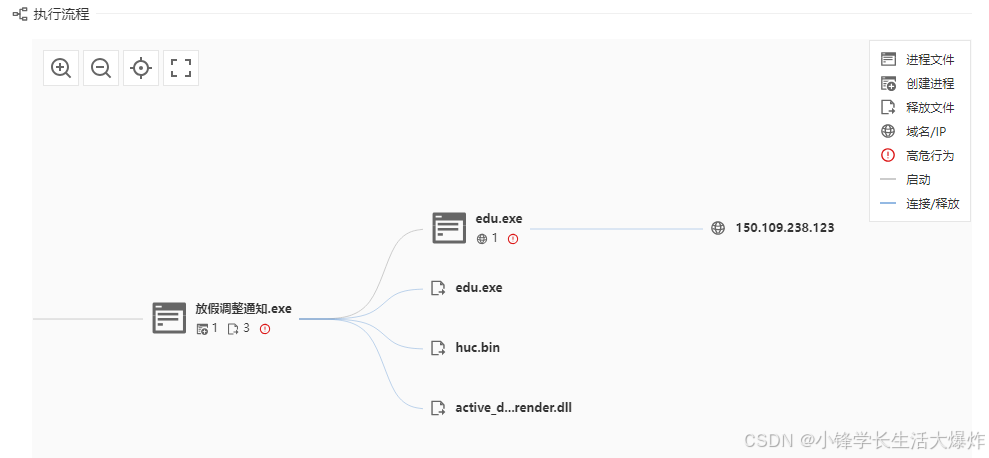
Task: Zoom out of the execution flow graph
Action: coord(101,68)
